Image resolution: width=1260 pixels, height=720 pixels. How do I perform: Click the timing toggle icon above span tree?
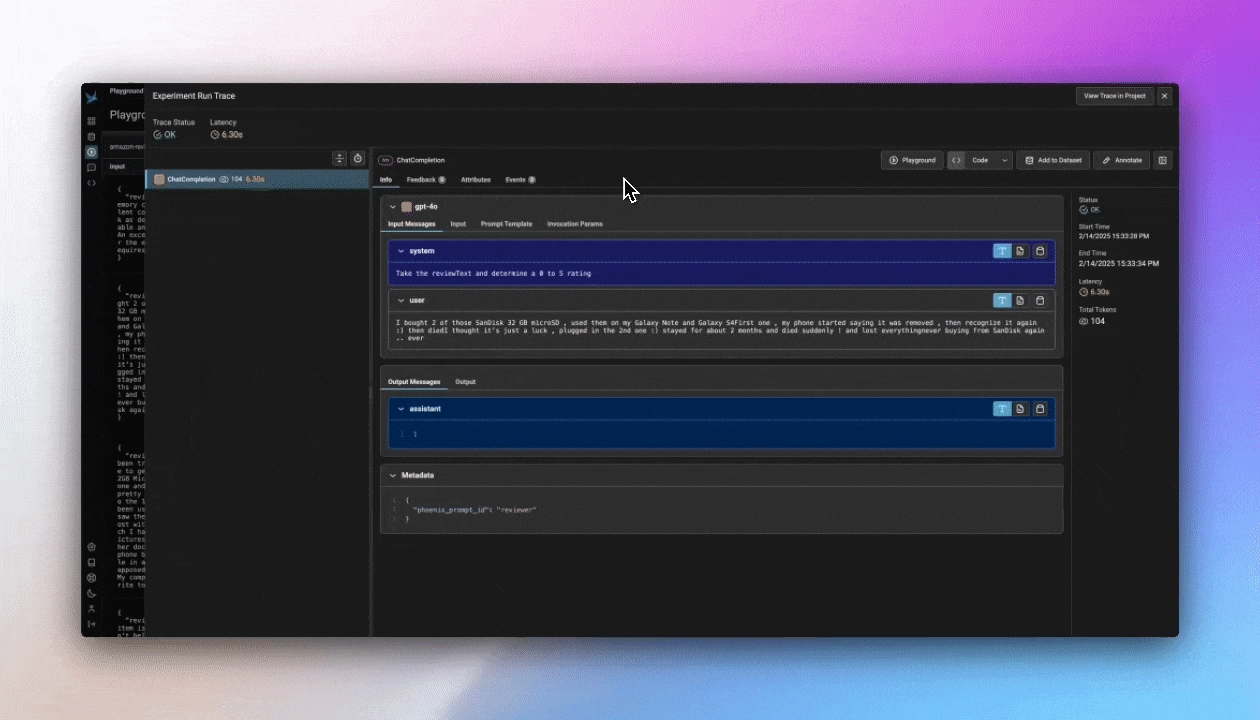click(357, 159)
